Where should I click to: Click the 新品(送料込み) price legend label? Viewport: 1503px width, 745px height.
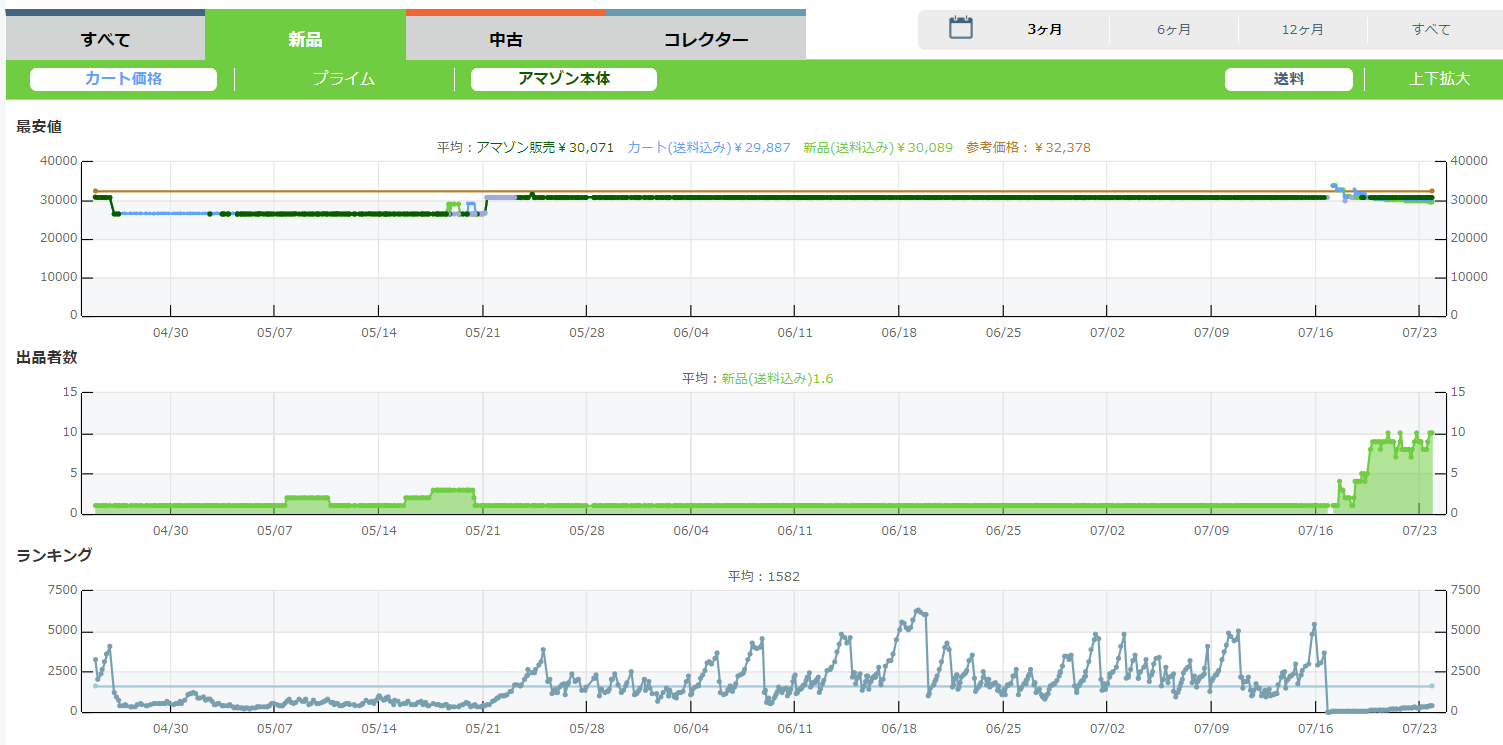877,147
